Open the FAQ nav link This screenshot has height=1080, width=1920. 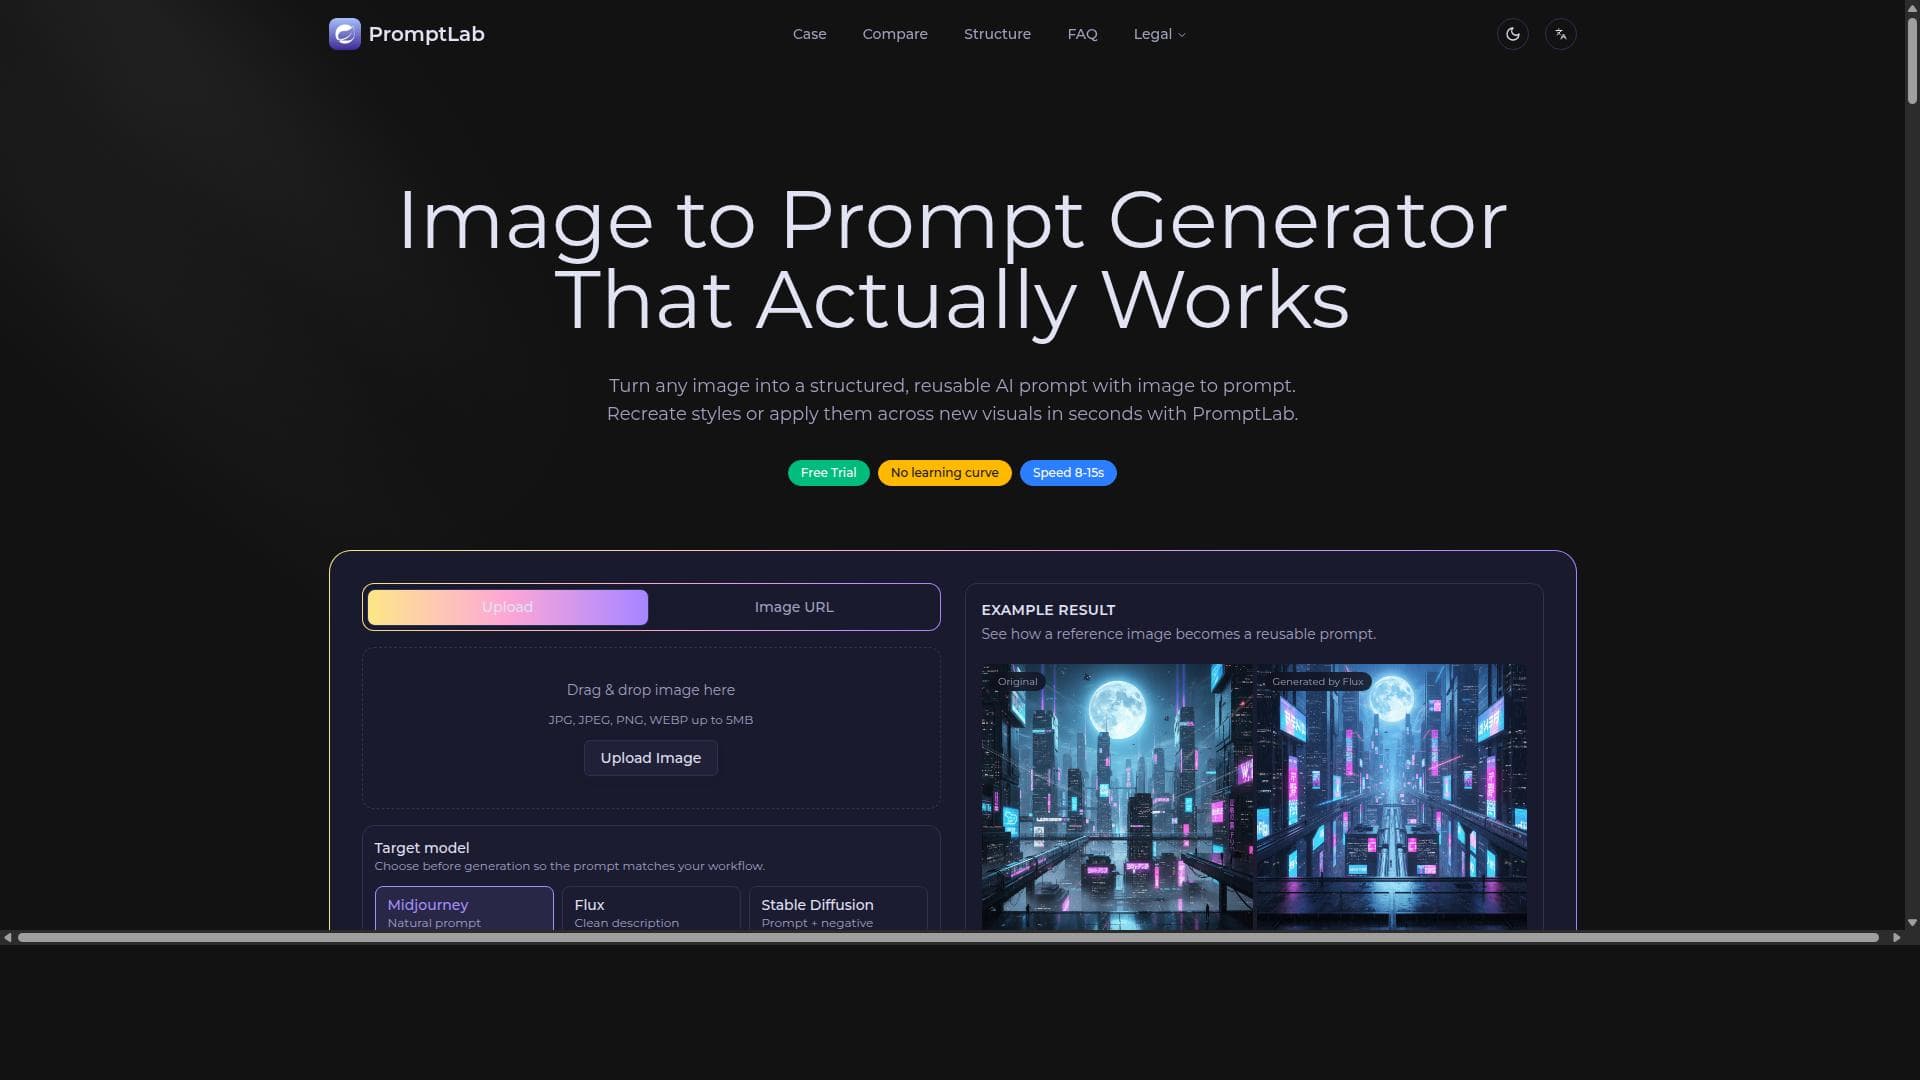(1082, 34)
